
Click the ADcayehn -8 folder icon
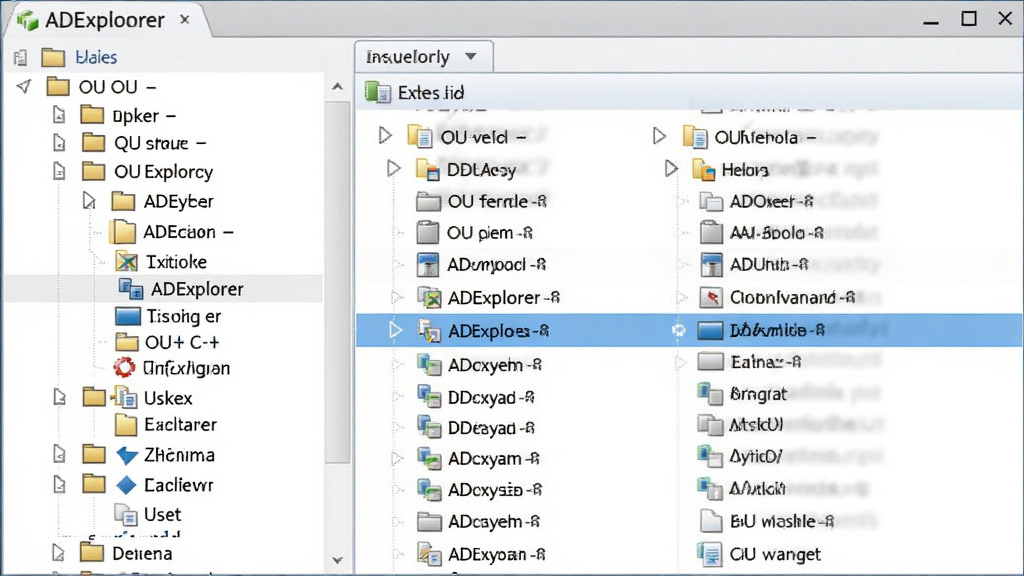coord(429,522)
